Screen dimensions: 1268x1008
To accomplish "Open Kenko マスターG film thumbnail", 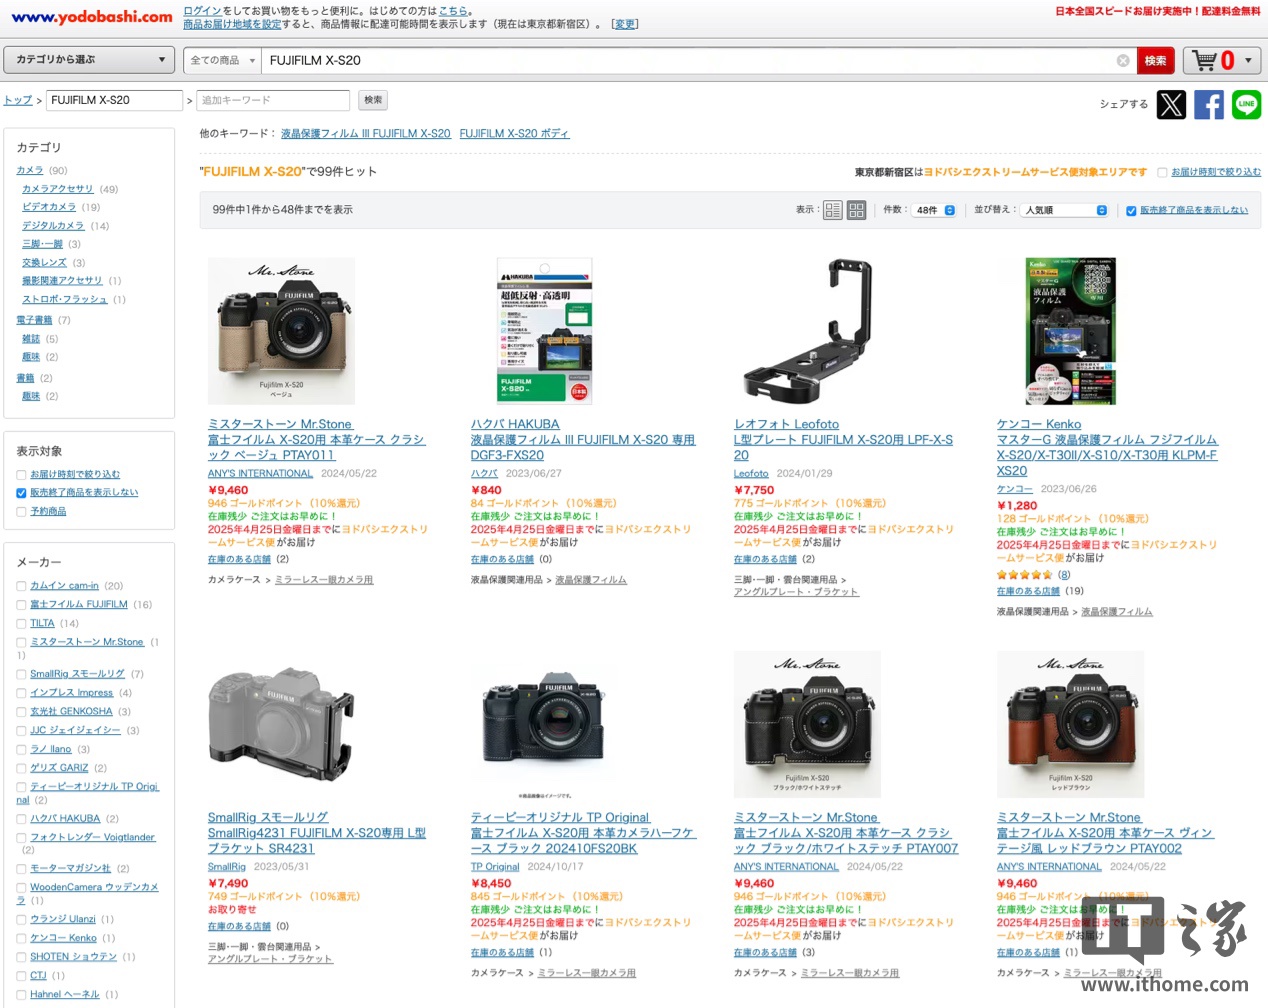I will (1070, 331).
